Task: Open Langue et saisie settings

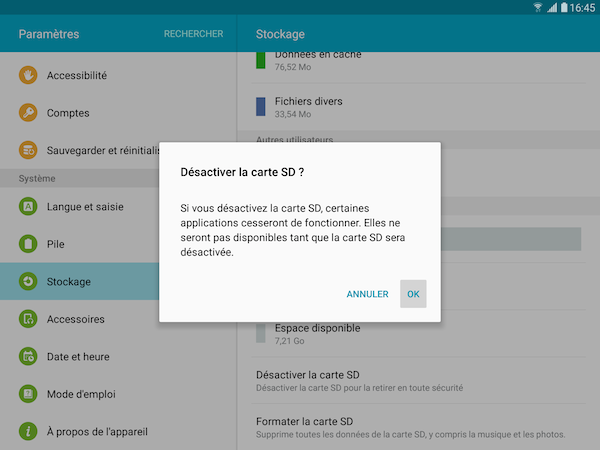Action: tap(80, 207)
